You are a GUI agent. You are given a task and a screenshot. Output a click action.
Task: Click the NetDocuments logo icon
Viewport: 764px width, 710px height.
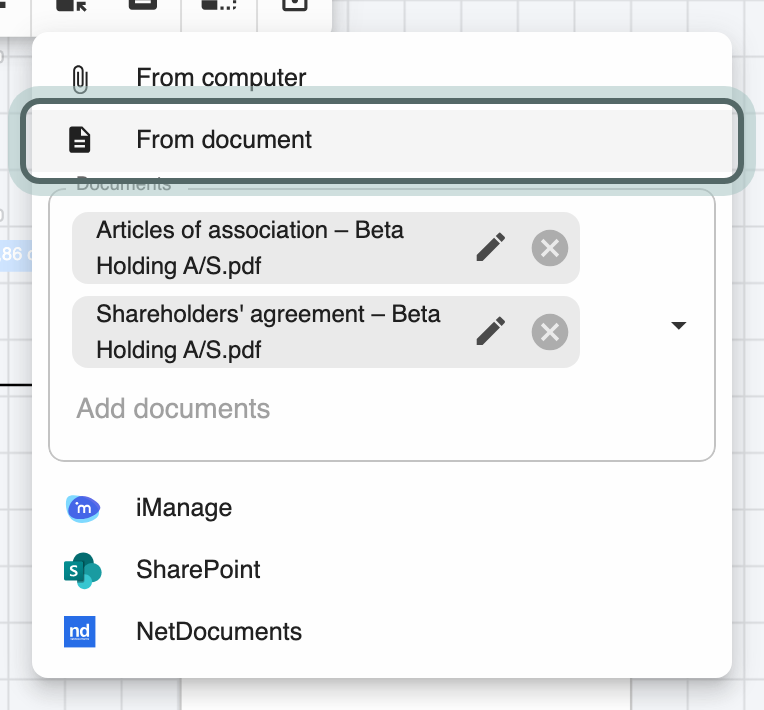(79, 632)
